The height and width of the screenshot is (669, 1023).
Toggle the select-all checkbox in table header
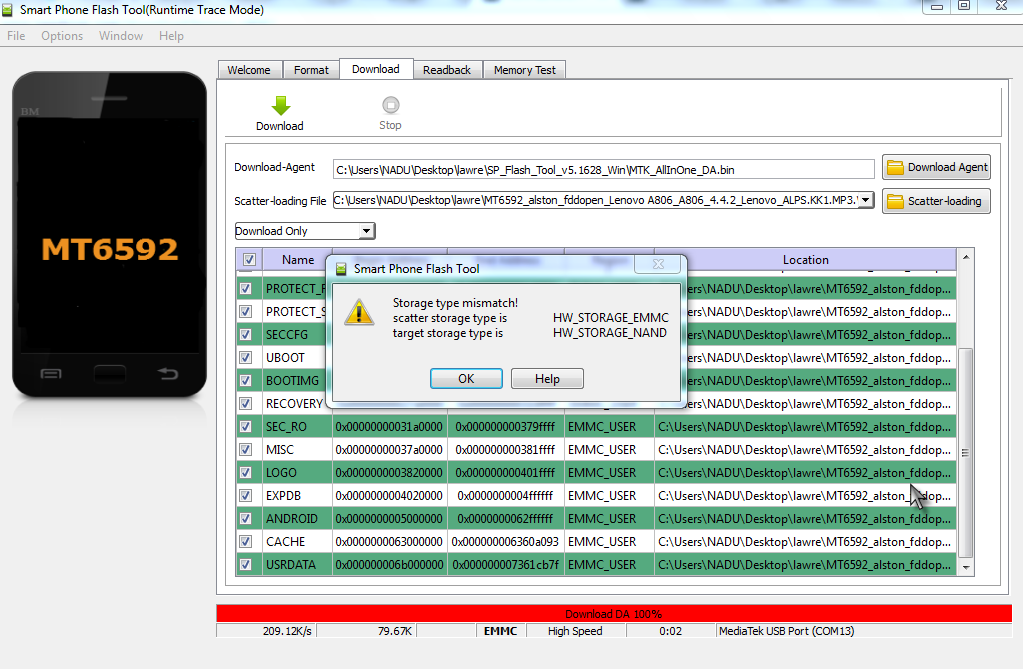coord(249,260)
